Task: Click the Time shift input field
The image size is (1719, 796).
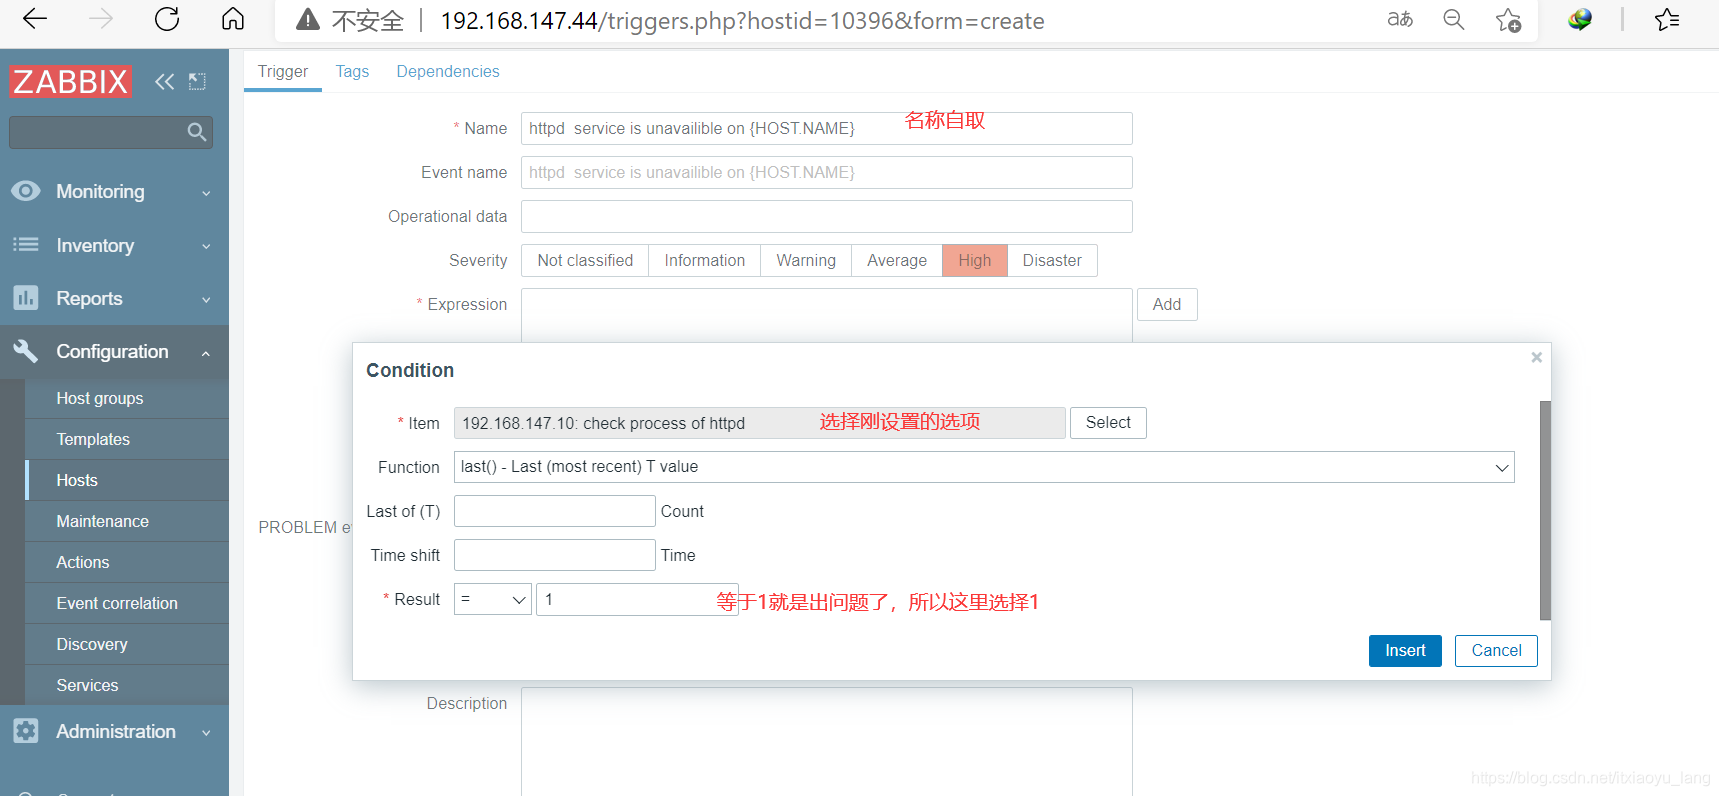Action: (x=554, y=555)
